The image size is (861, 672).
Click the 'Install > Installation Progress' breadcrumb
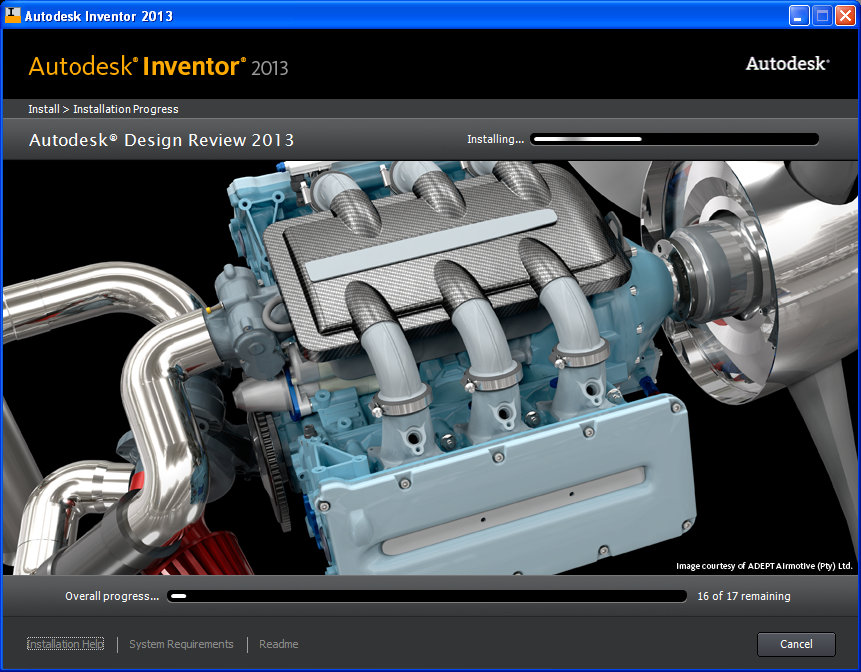click(x=103, y=109)
